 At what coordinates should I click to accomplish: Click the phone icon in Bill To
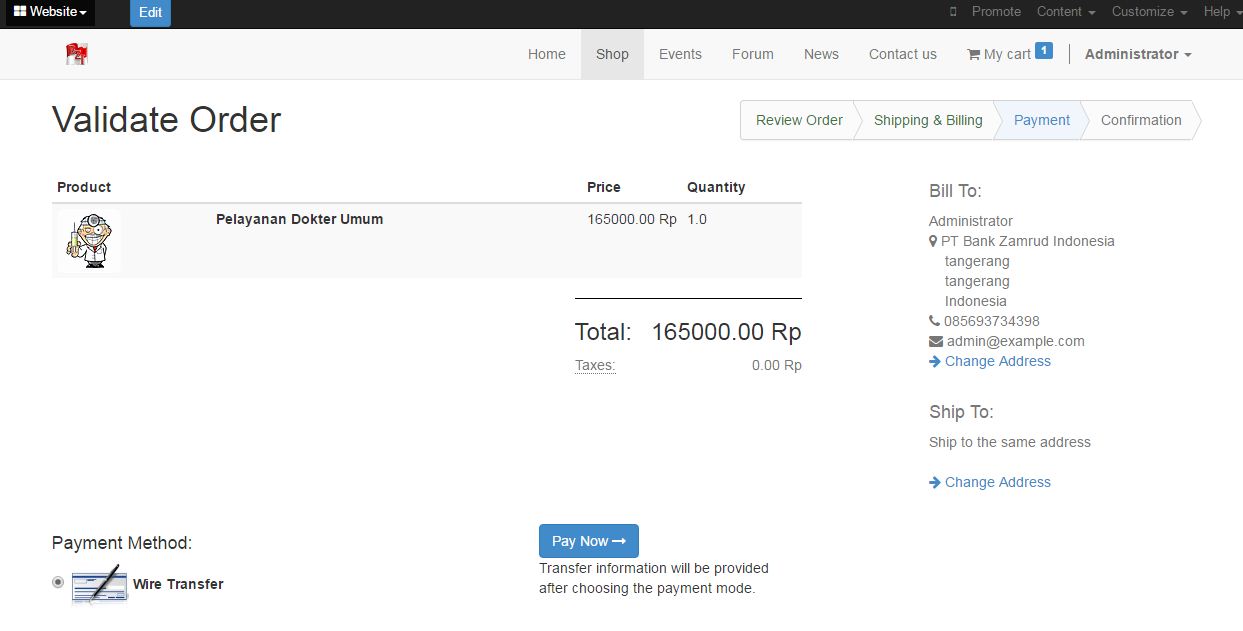[x=934, y=321]
